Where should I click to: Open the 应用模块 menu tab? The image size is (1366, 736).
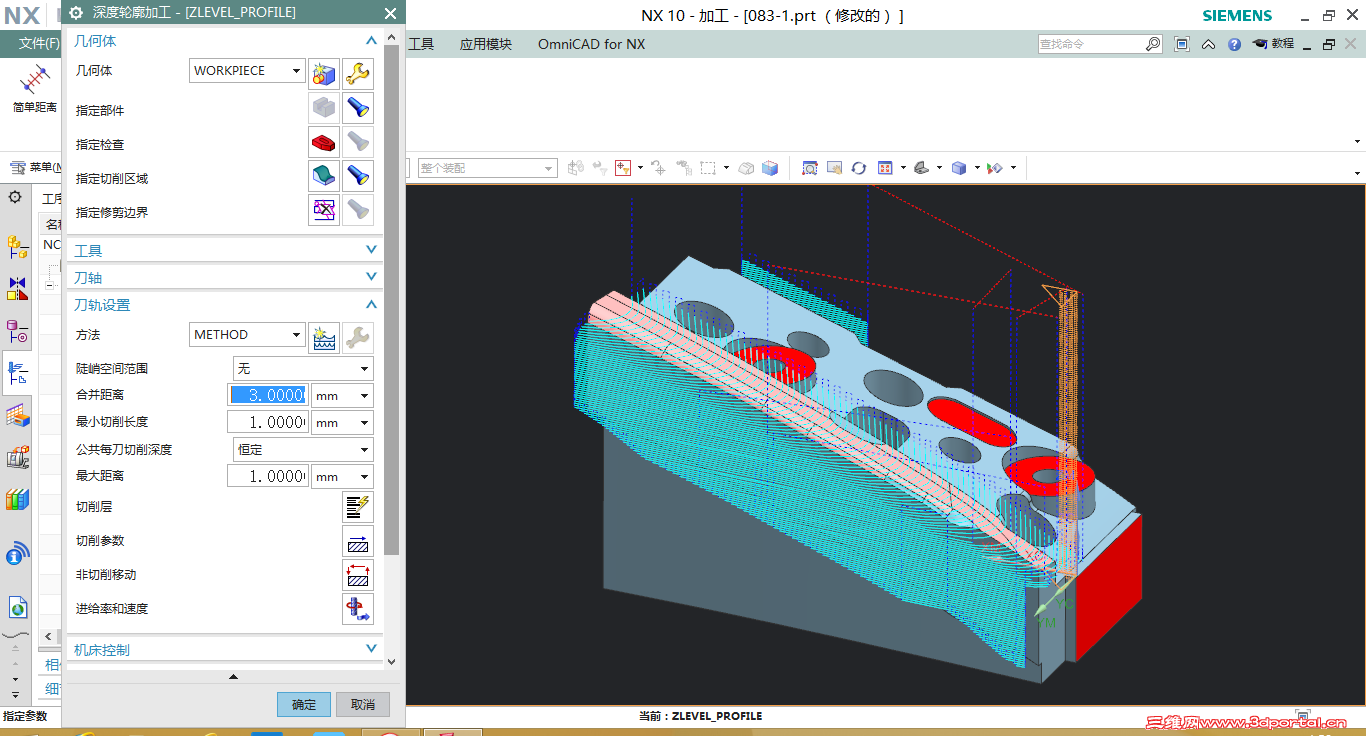485,44
